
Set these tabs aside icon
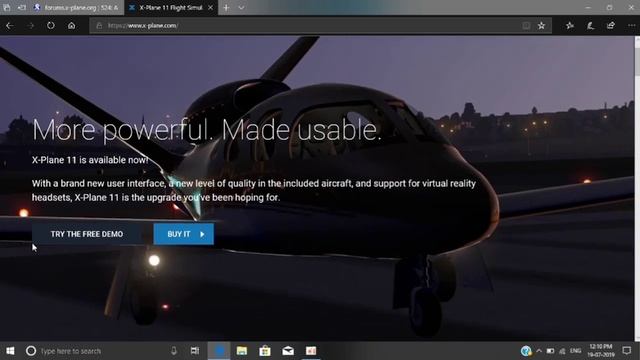[x=22, y=7]
